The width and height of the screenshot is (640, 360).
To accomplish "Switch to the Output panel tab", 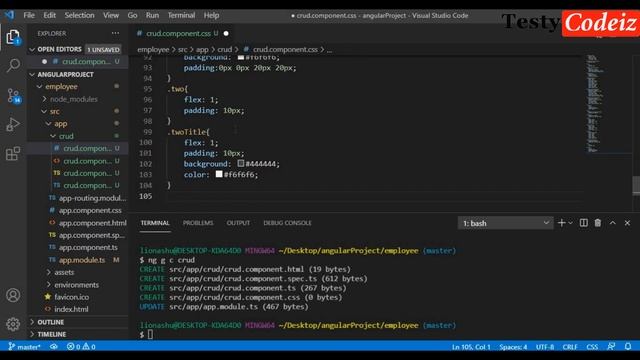I will click(238, 223).
